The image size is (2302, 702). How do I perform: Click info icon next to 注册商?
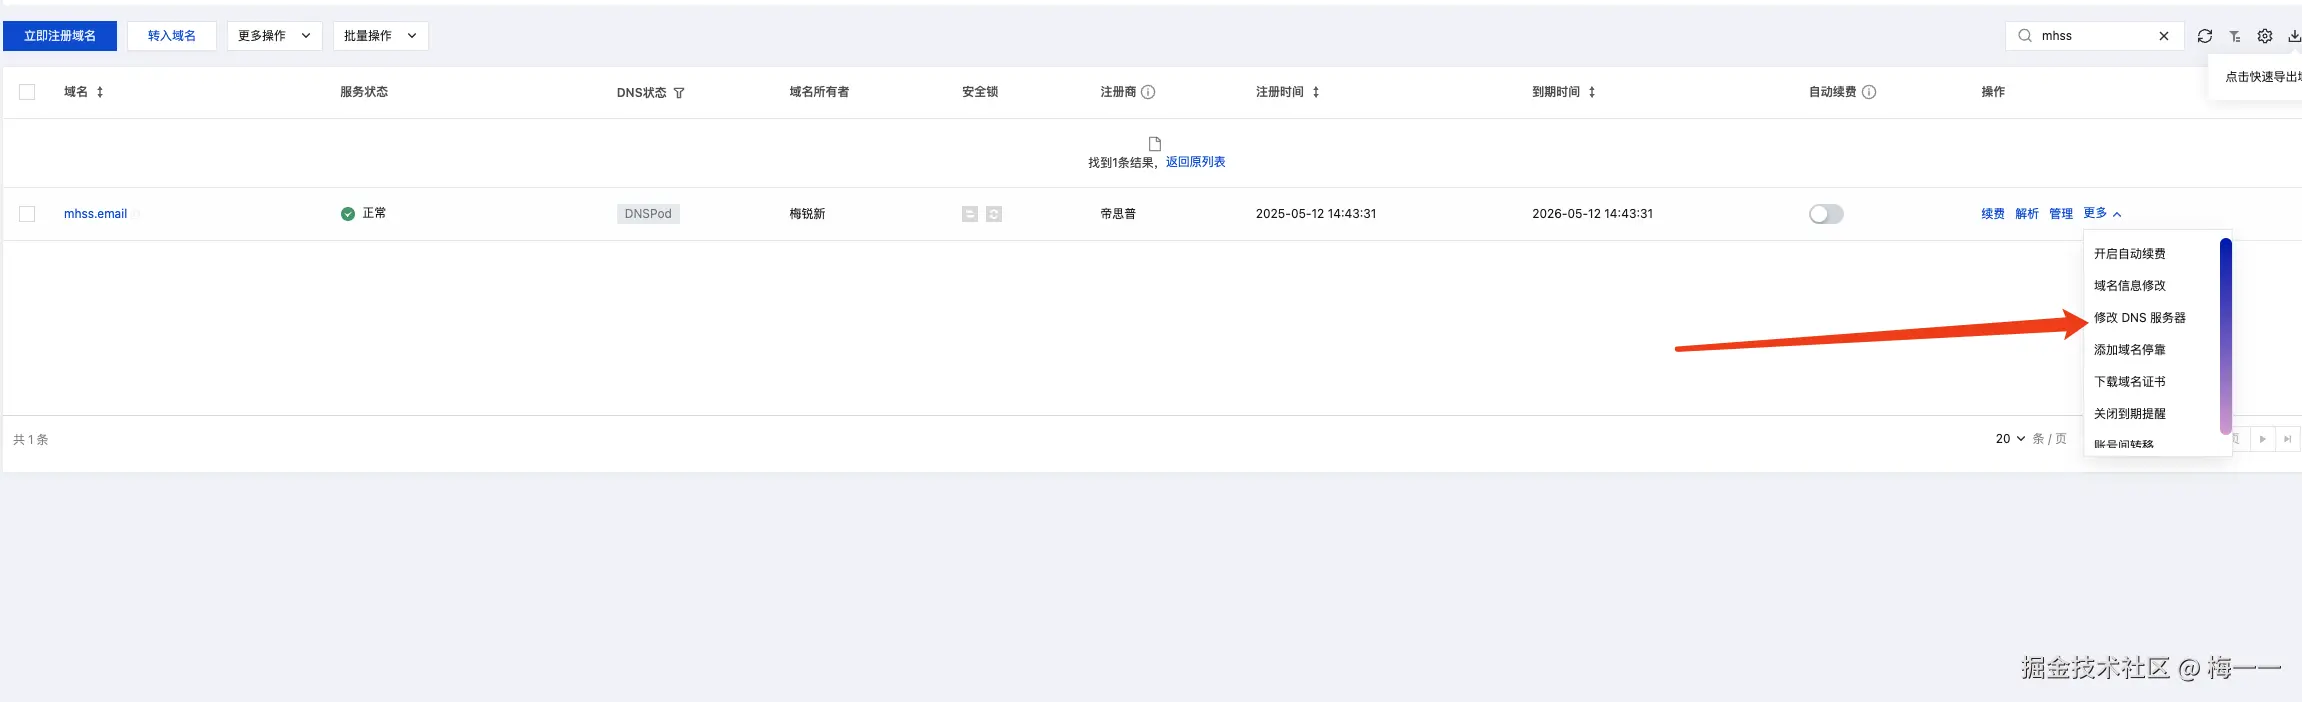pyautogui.click(x=1148, y=92)
